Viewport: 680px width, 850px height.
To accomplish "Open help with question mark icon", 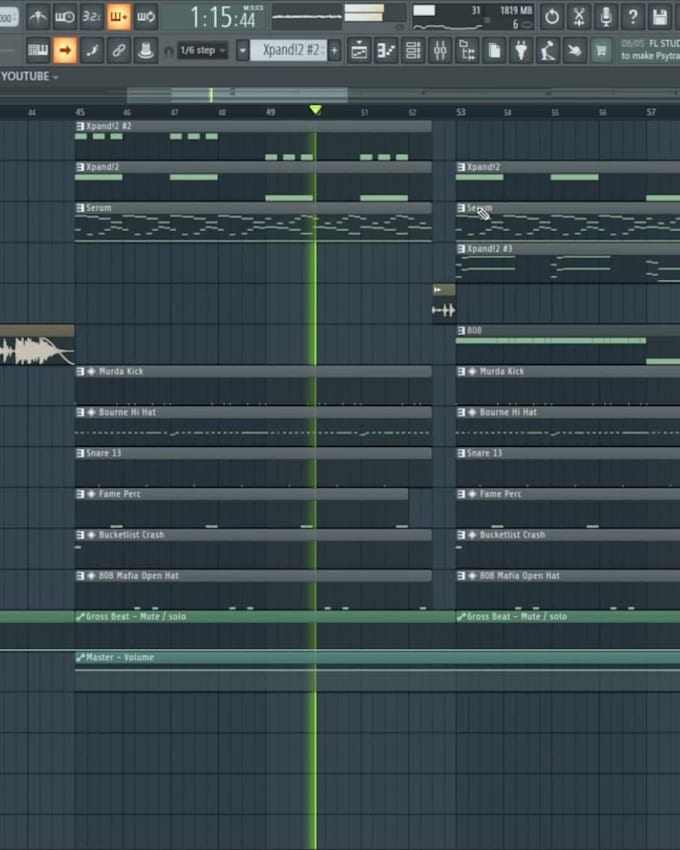I will (633, 17).
